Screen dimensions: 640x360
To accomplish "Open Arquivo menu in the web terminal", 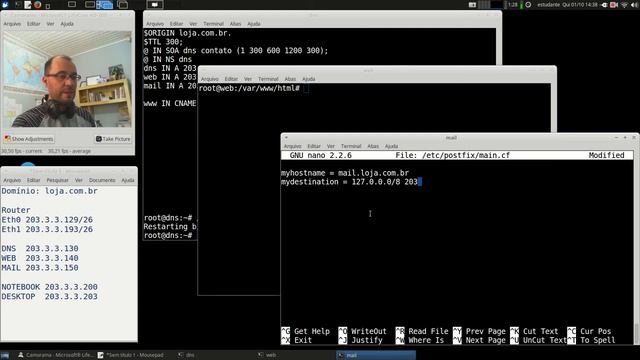I will coord(210,79).
